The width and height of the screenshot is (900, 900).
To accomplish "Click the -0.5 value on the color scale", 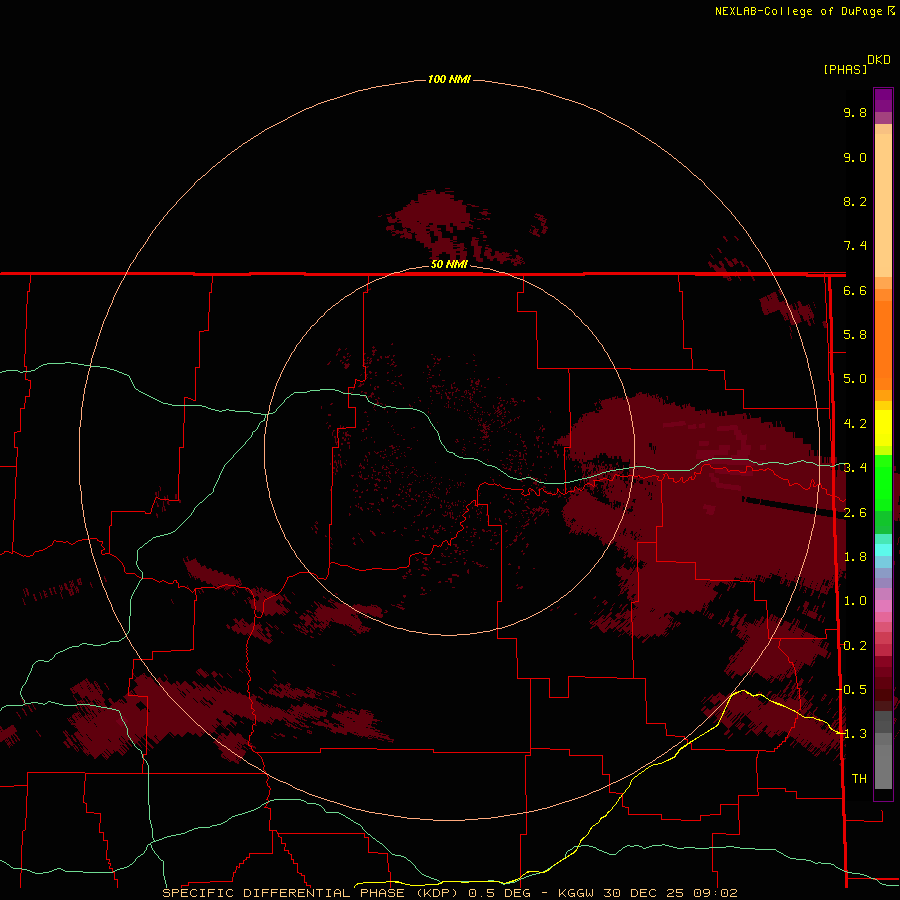I will point(851,690).
